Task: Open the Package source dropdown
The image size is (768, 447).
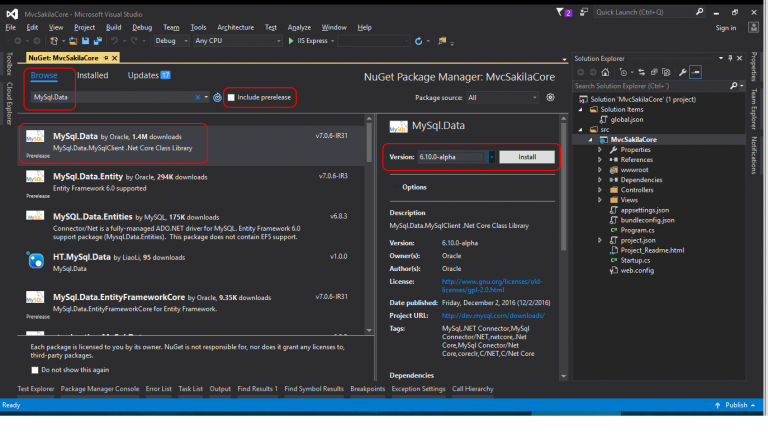Action: click(501, 98)
